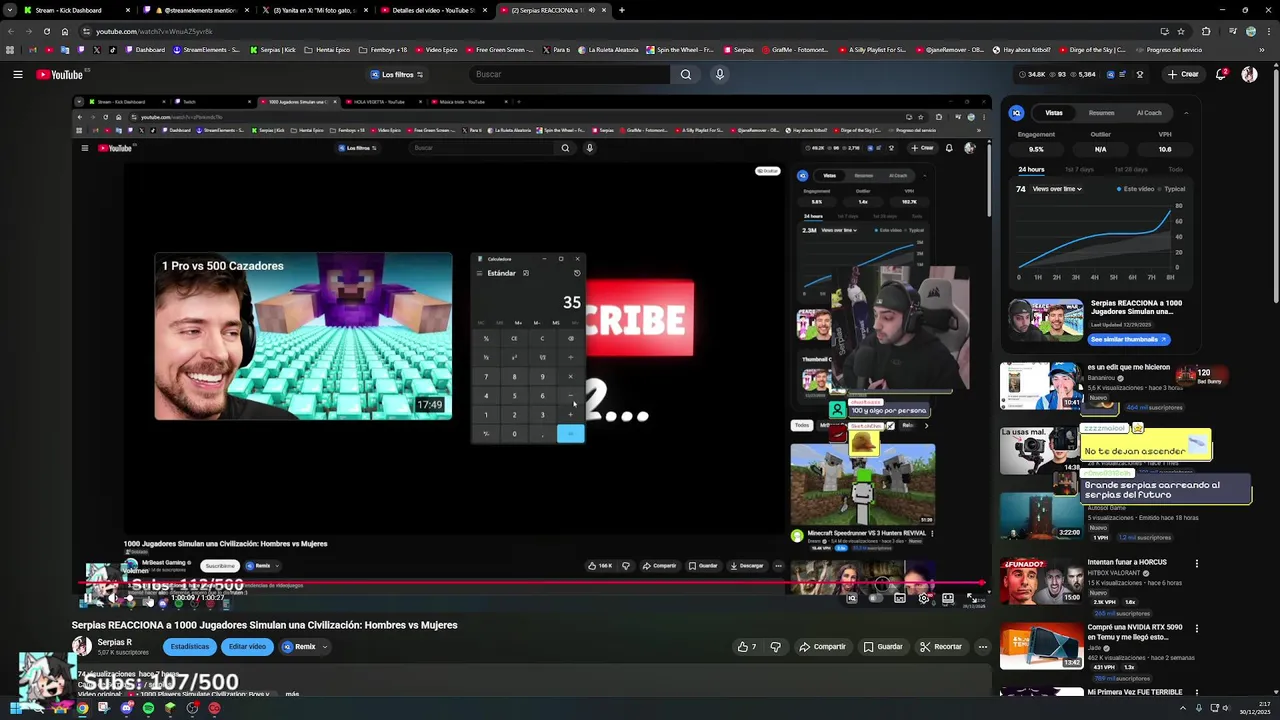
Task: Open the Crear menu
Action: [1182, 74]
